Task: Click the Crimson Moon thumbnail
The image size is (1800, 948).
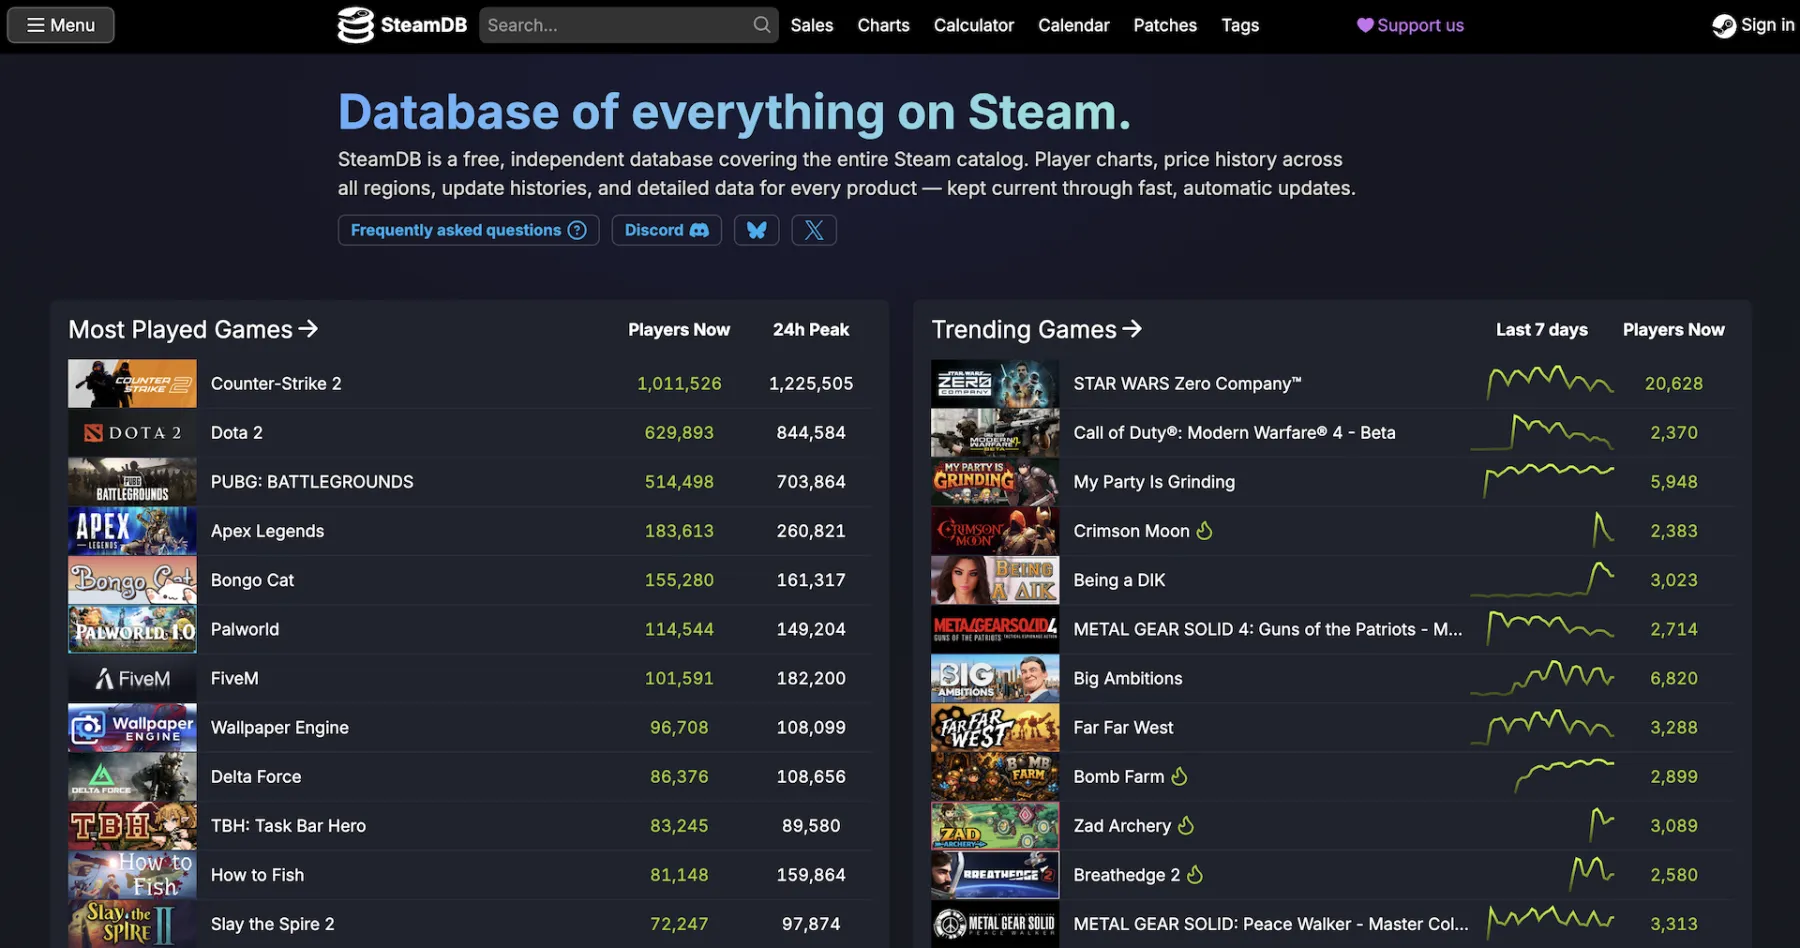Action: [x=995, y=531]
